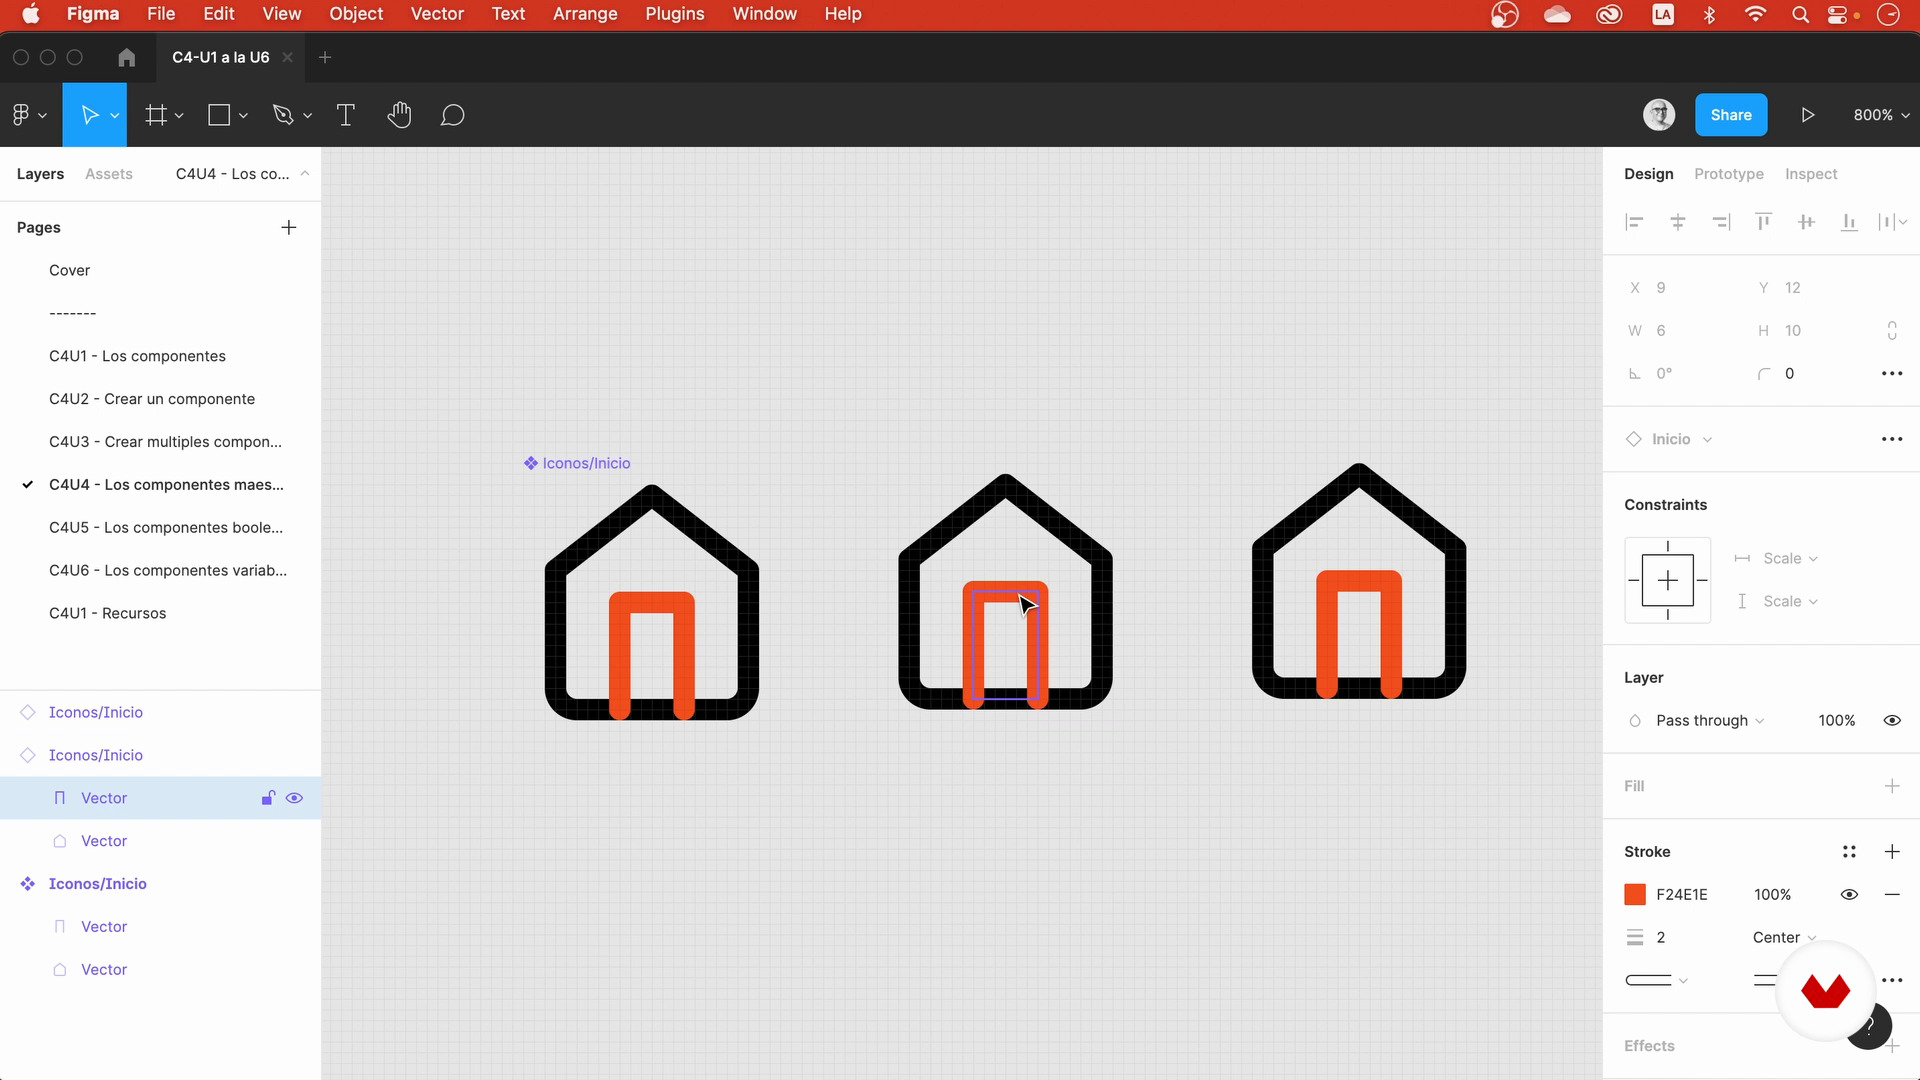
Task: Open distribute spacing dropdown
Action: [x=1893, y=222]
